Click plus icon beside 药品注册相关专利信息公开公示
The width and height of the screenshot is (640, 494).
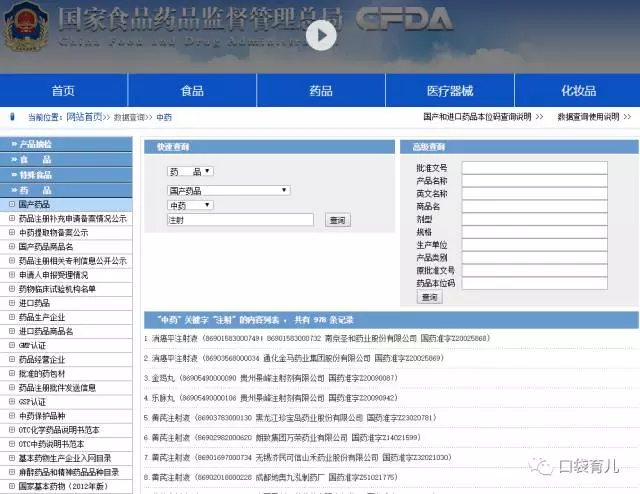12,260
